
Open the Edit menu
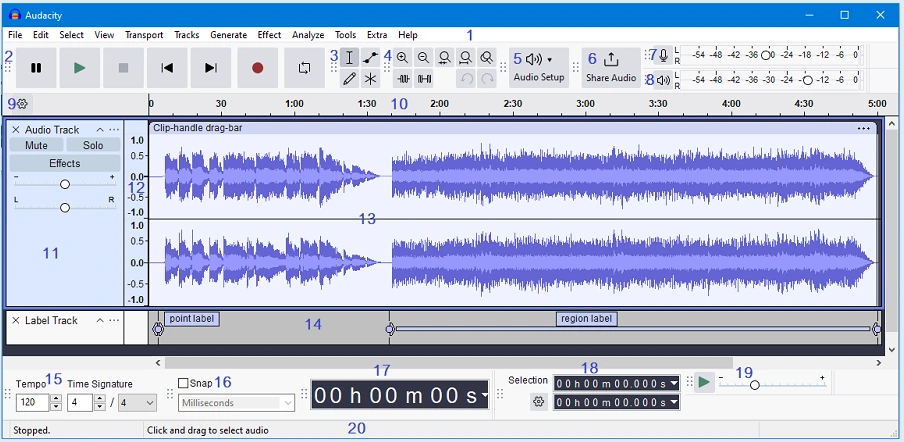[x=40, y=35]
